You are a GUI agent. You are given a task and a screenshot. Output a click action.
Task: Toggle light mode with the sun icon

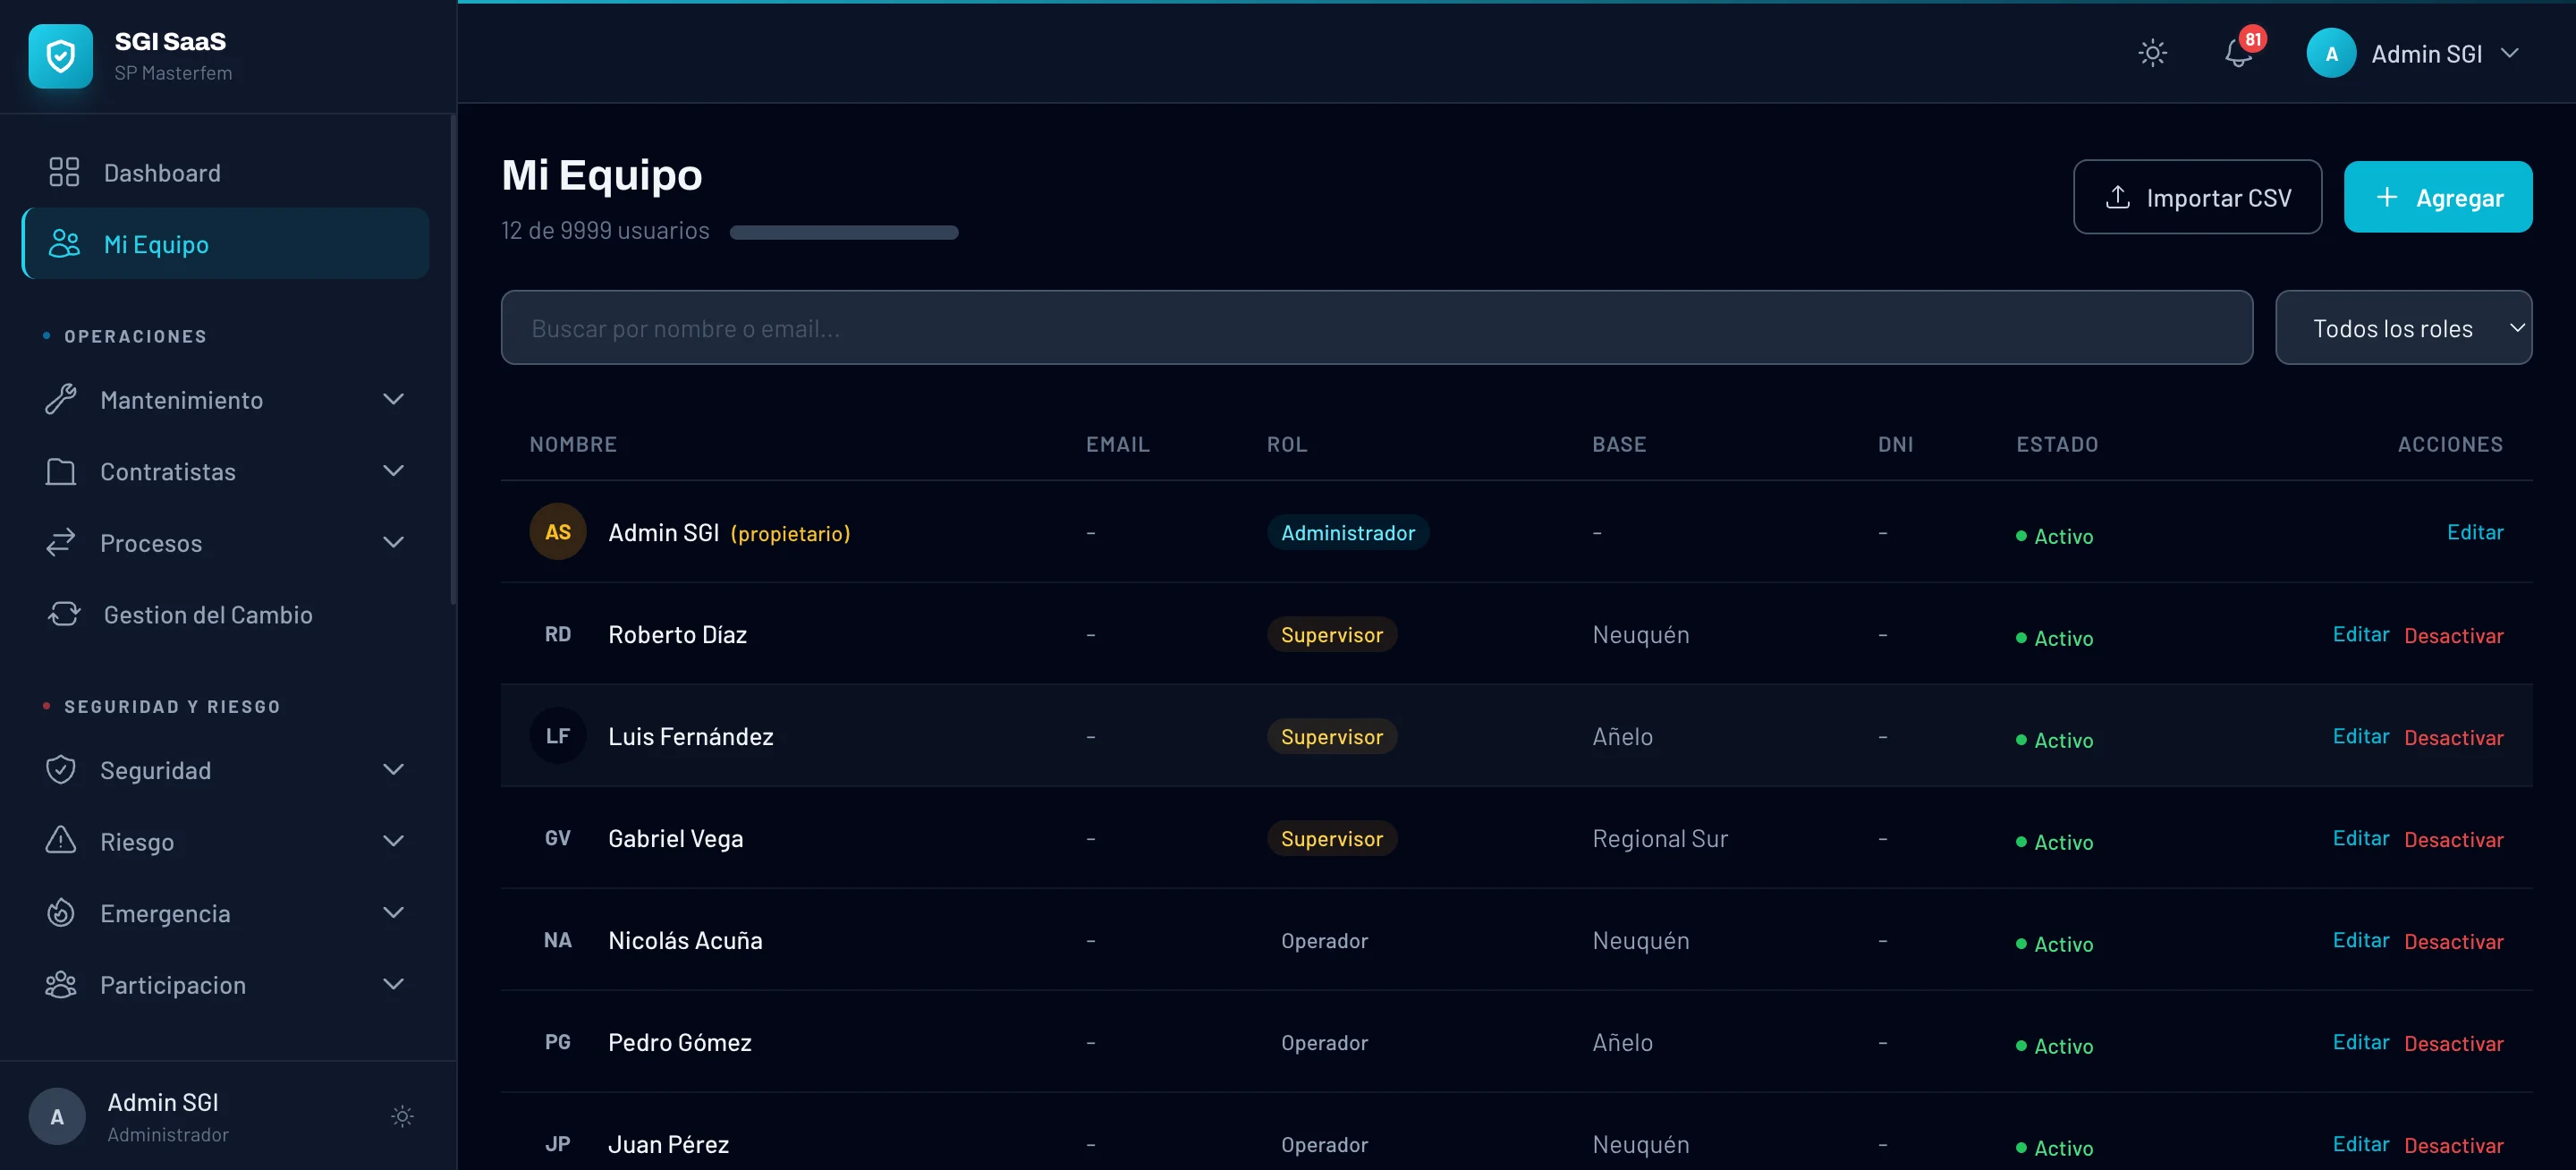click(x=2153, y=53)
